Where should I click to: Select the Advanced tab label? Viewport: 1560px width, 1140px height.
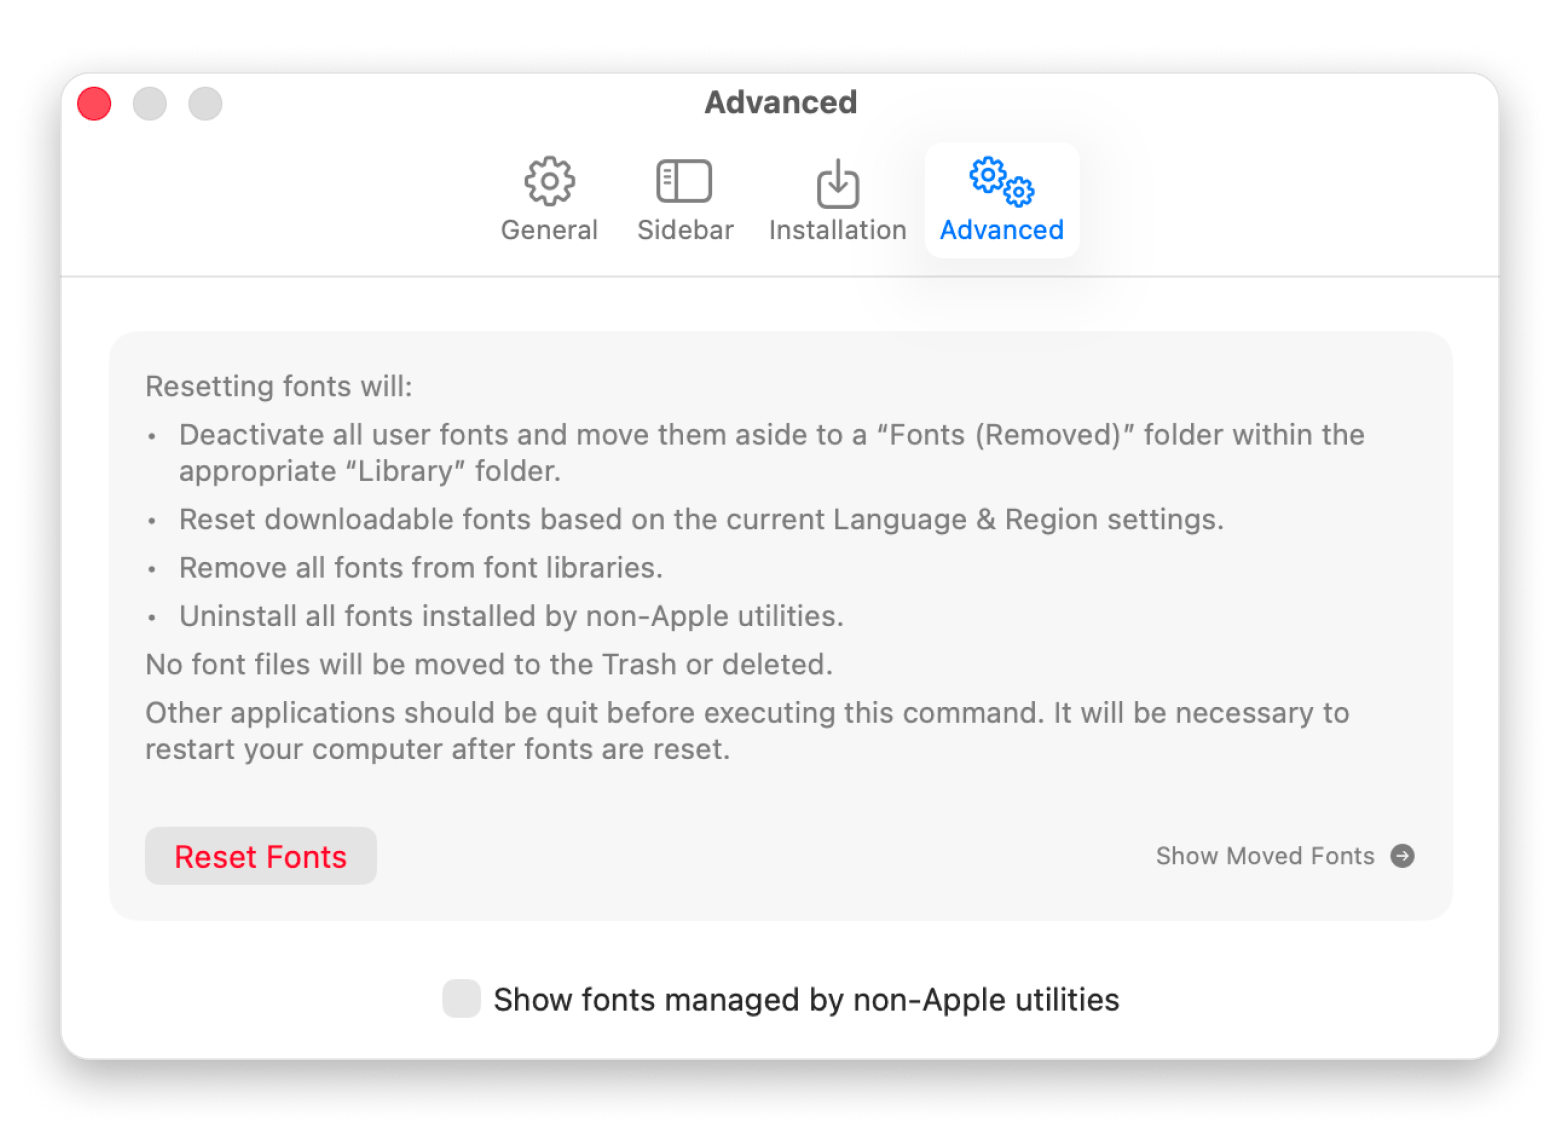(1001, 229)
